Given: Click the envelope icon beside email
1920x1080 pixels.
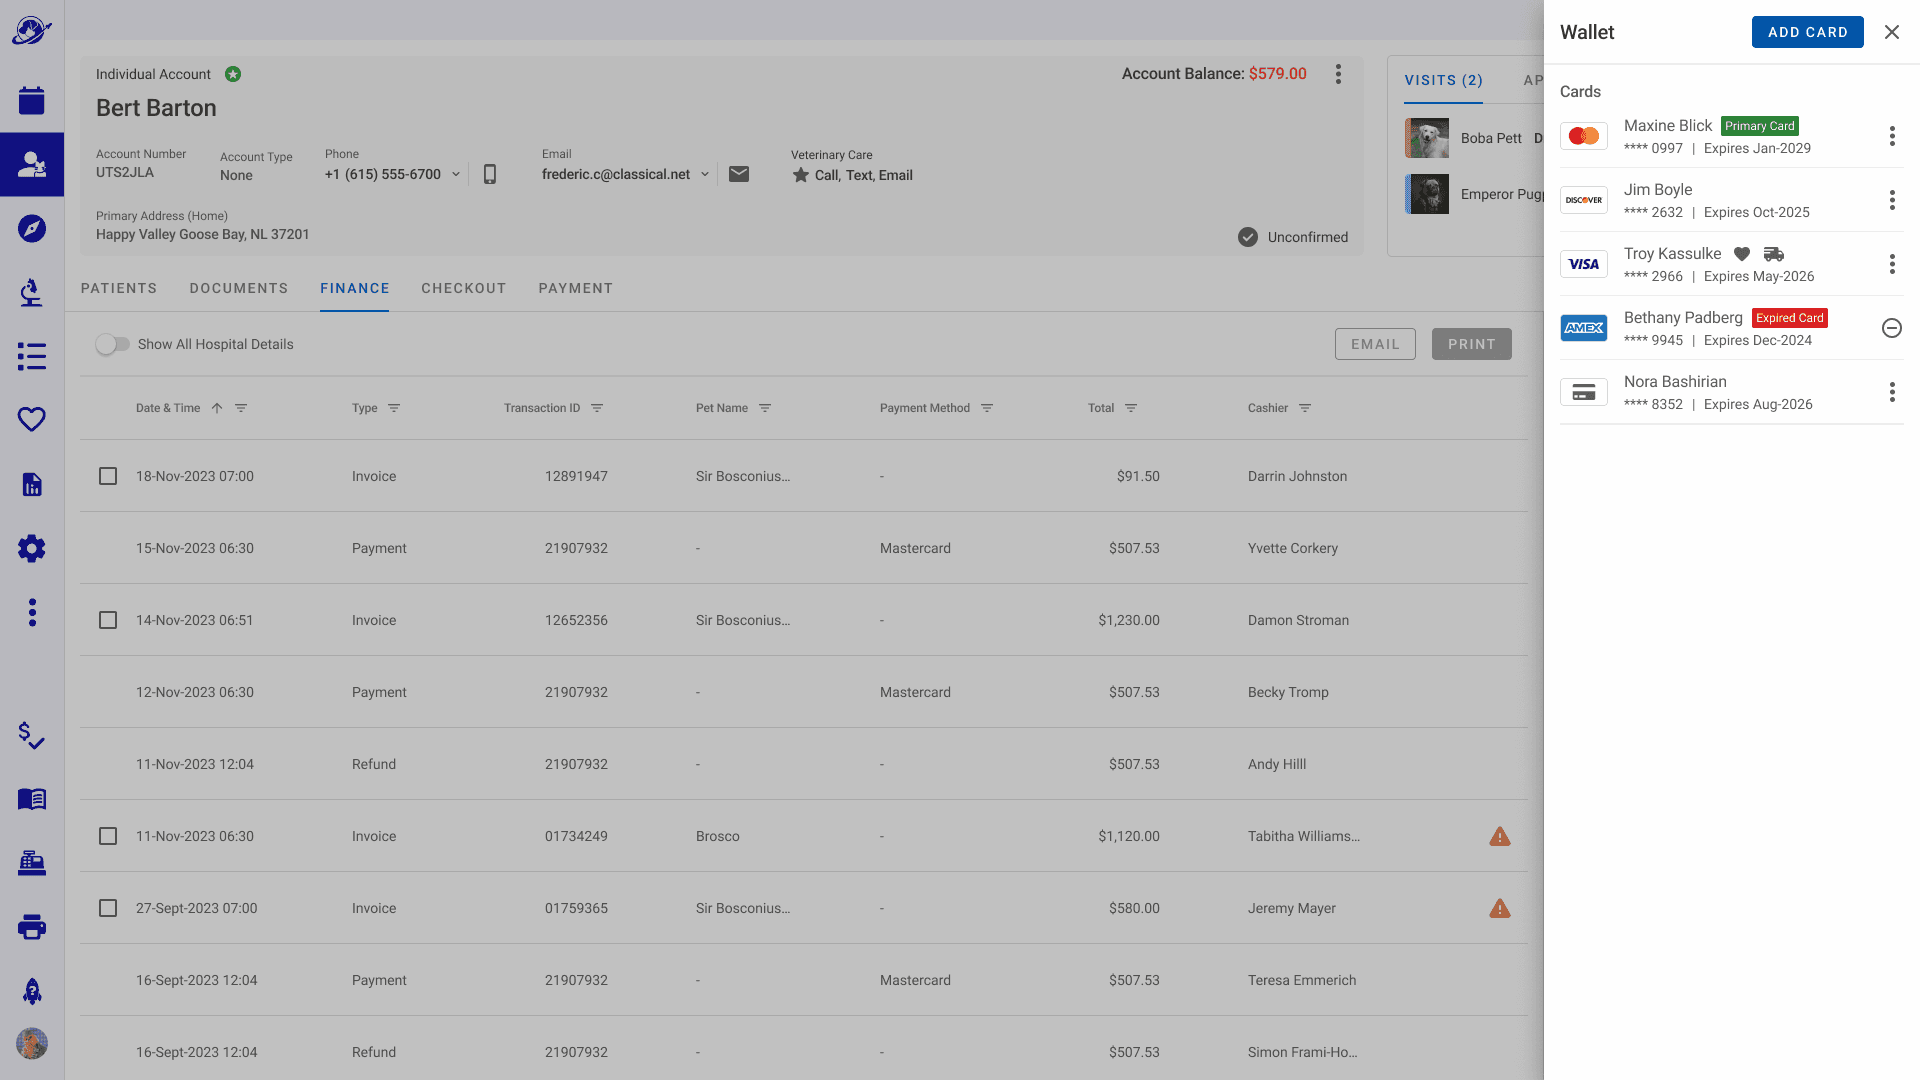Looking at the screenshot, I should pyautogui.click(x=739, y=174).
